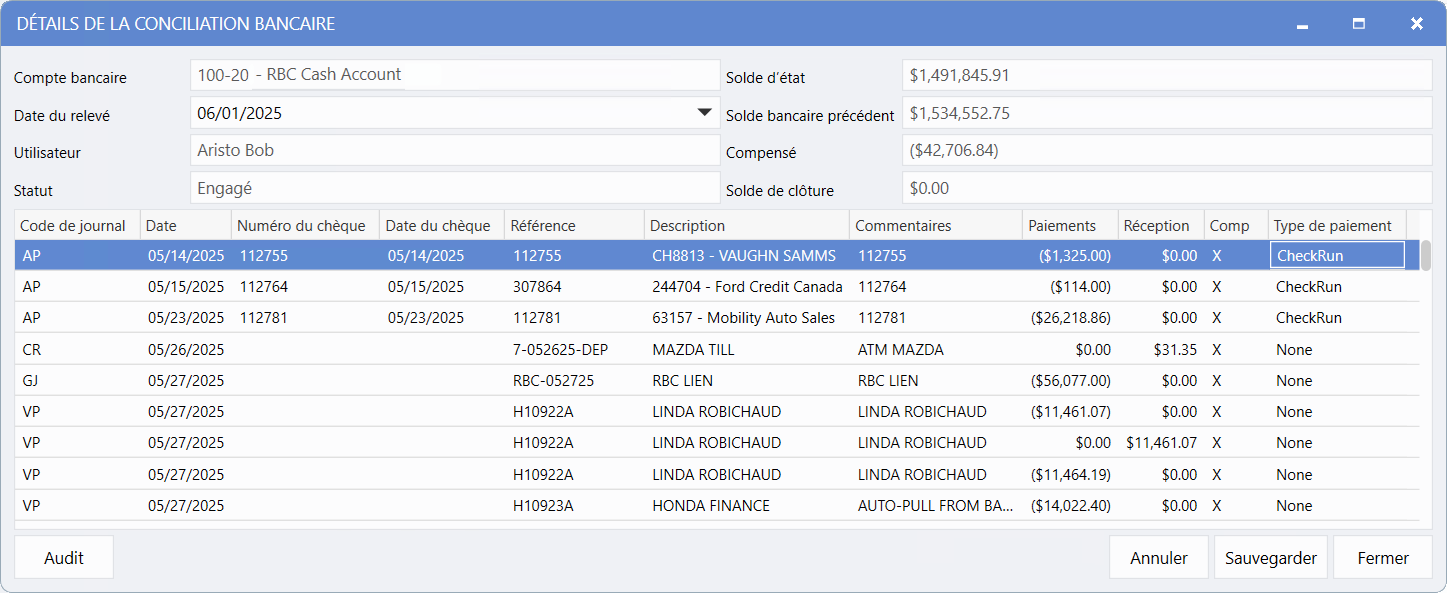Viewport: 1447px width, 593px height.
Task: Click the Type de paiement column header
Action: (1332, 226)
